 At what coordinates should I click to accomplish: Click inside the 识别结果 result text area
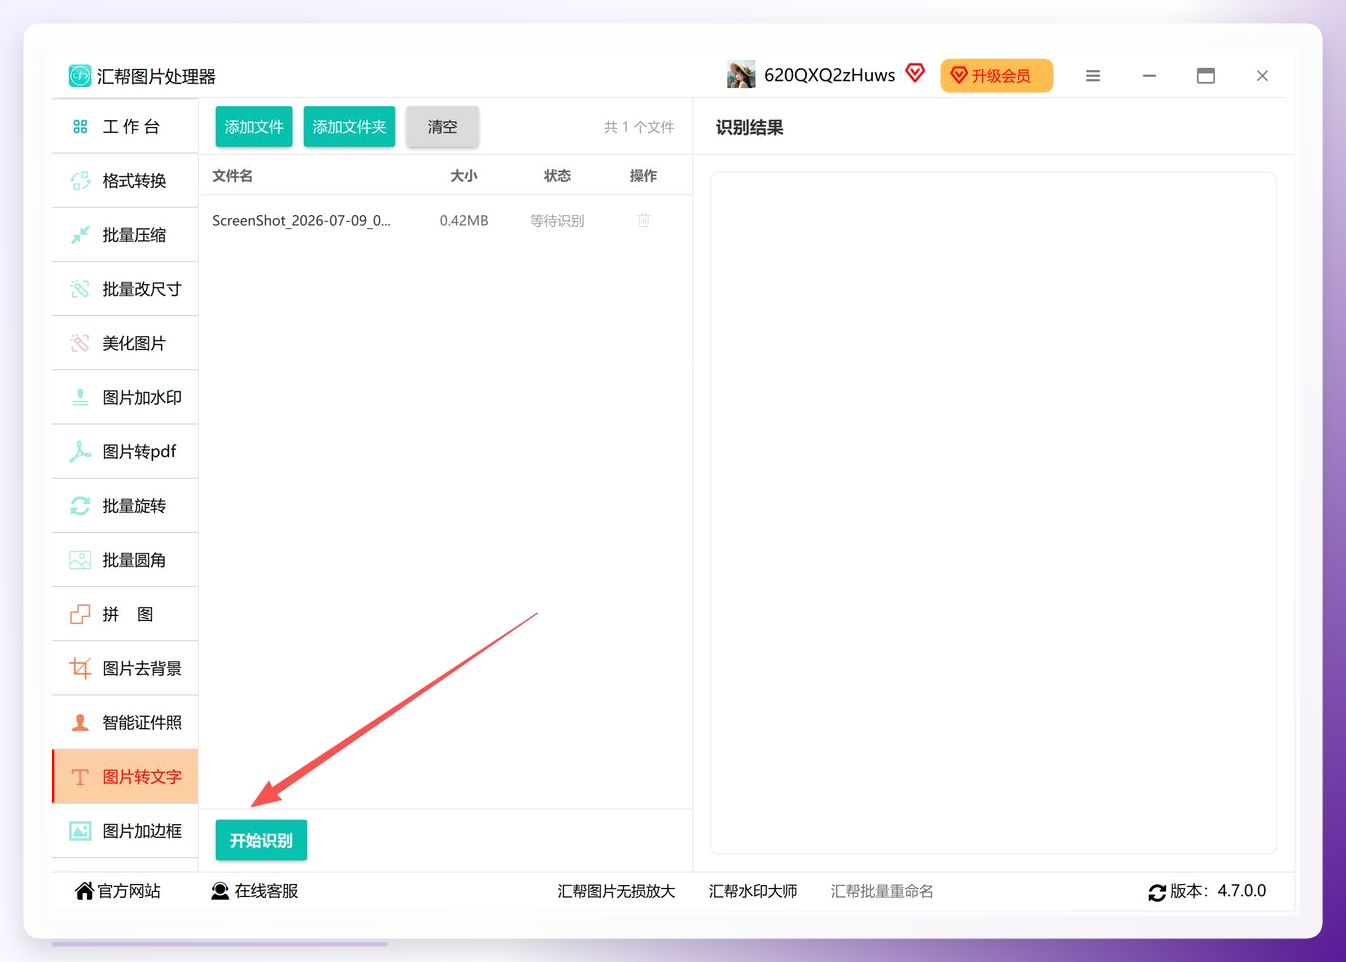tap(993, 513)
